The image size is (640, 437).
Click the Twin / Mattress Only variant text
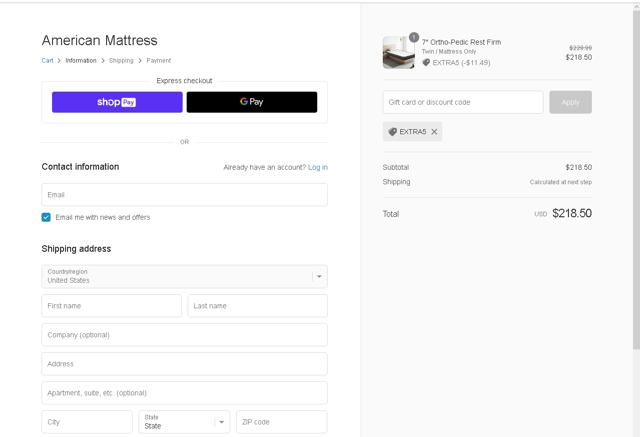pyautogui.click(x=449, y=51)
